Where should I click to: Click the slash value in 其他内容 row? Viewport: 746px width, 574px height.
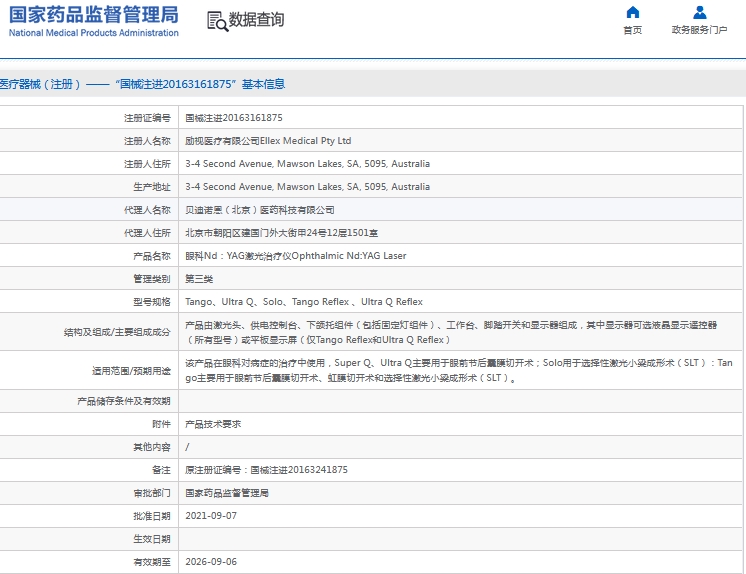pyautogui.click(x=187, y=447)
